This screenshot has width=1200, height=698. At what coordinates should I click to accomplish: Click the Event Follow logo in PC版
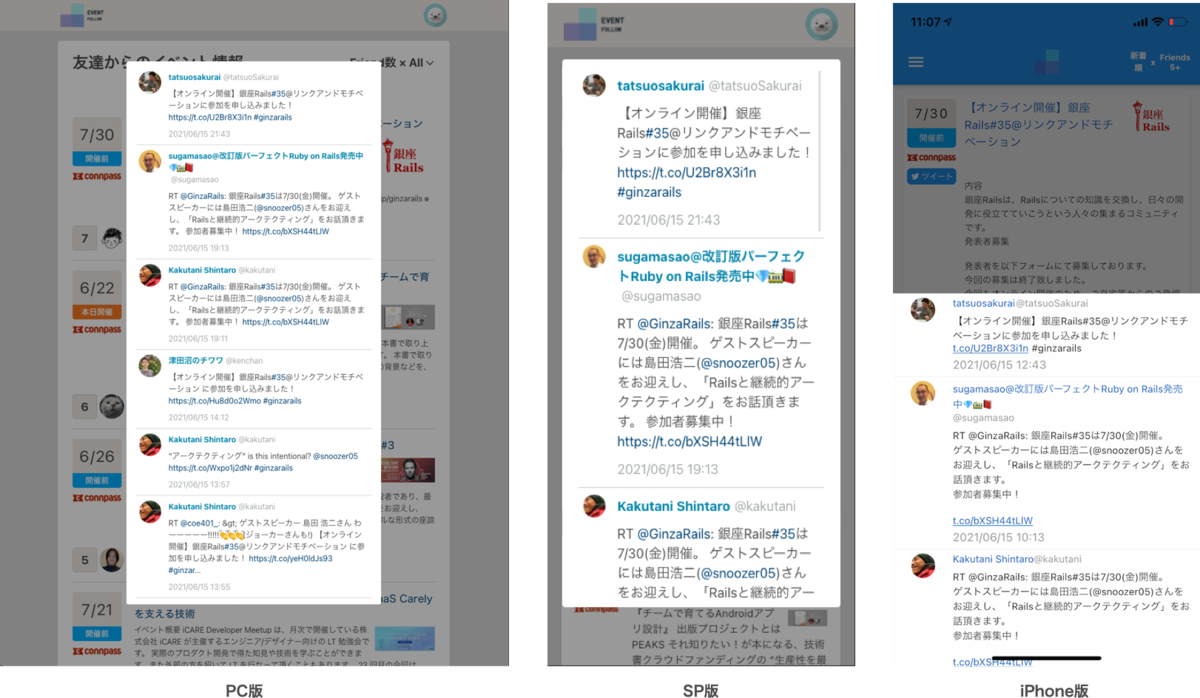[80, 14]
